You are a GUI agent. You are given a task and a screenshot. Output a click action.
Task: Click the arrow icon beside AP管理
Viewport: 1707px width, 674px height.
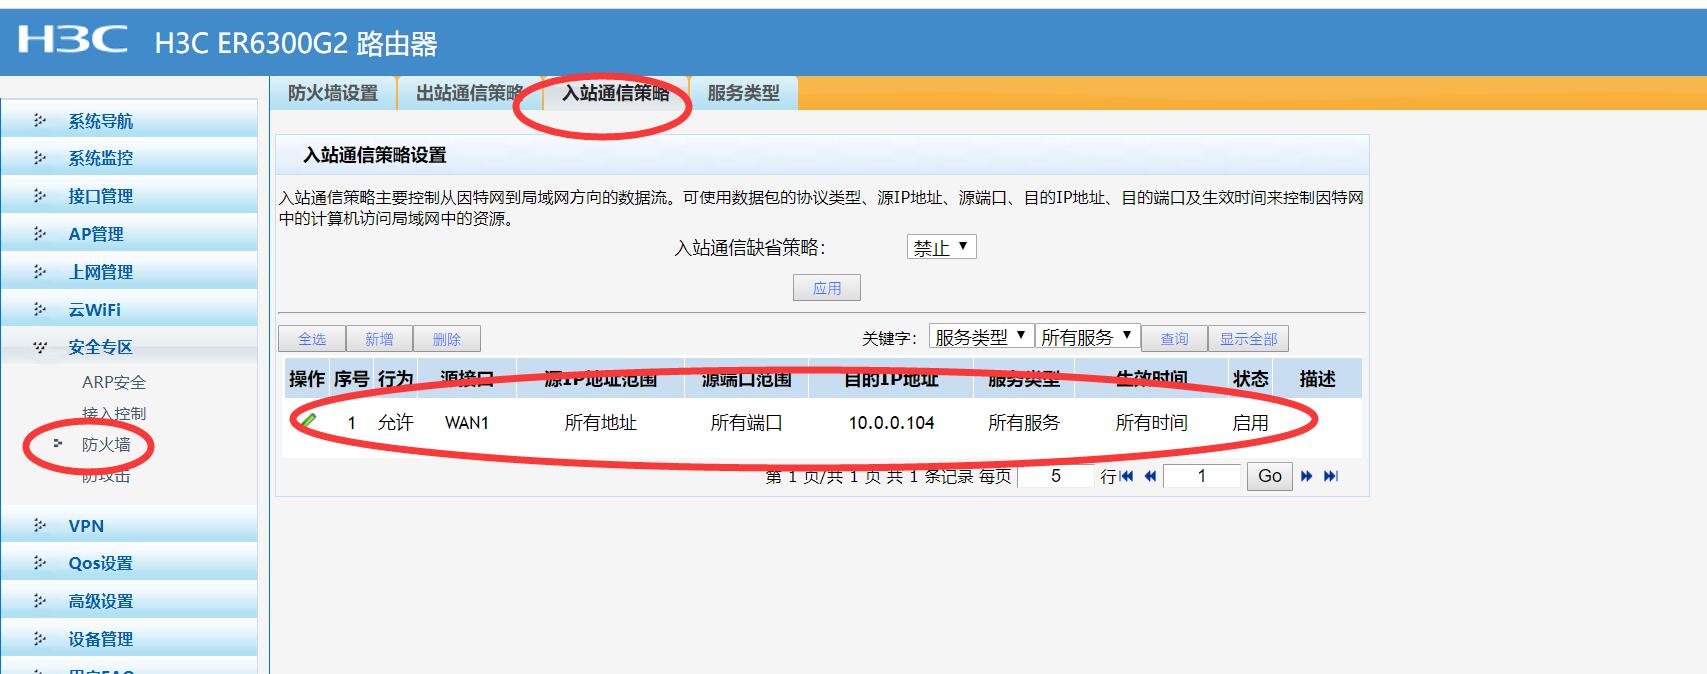(x=40, y=233)
